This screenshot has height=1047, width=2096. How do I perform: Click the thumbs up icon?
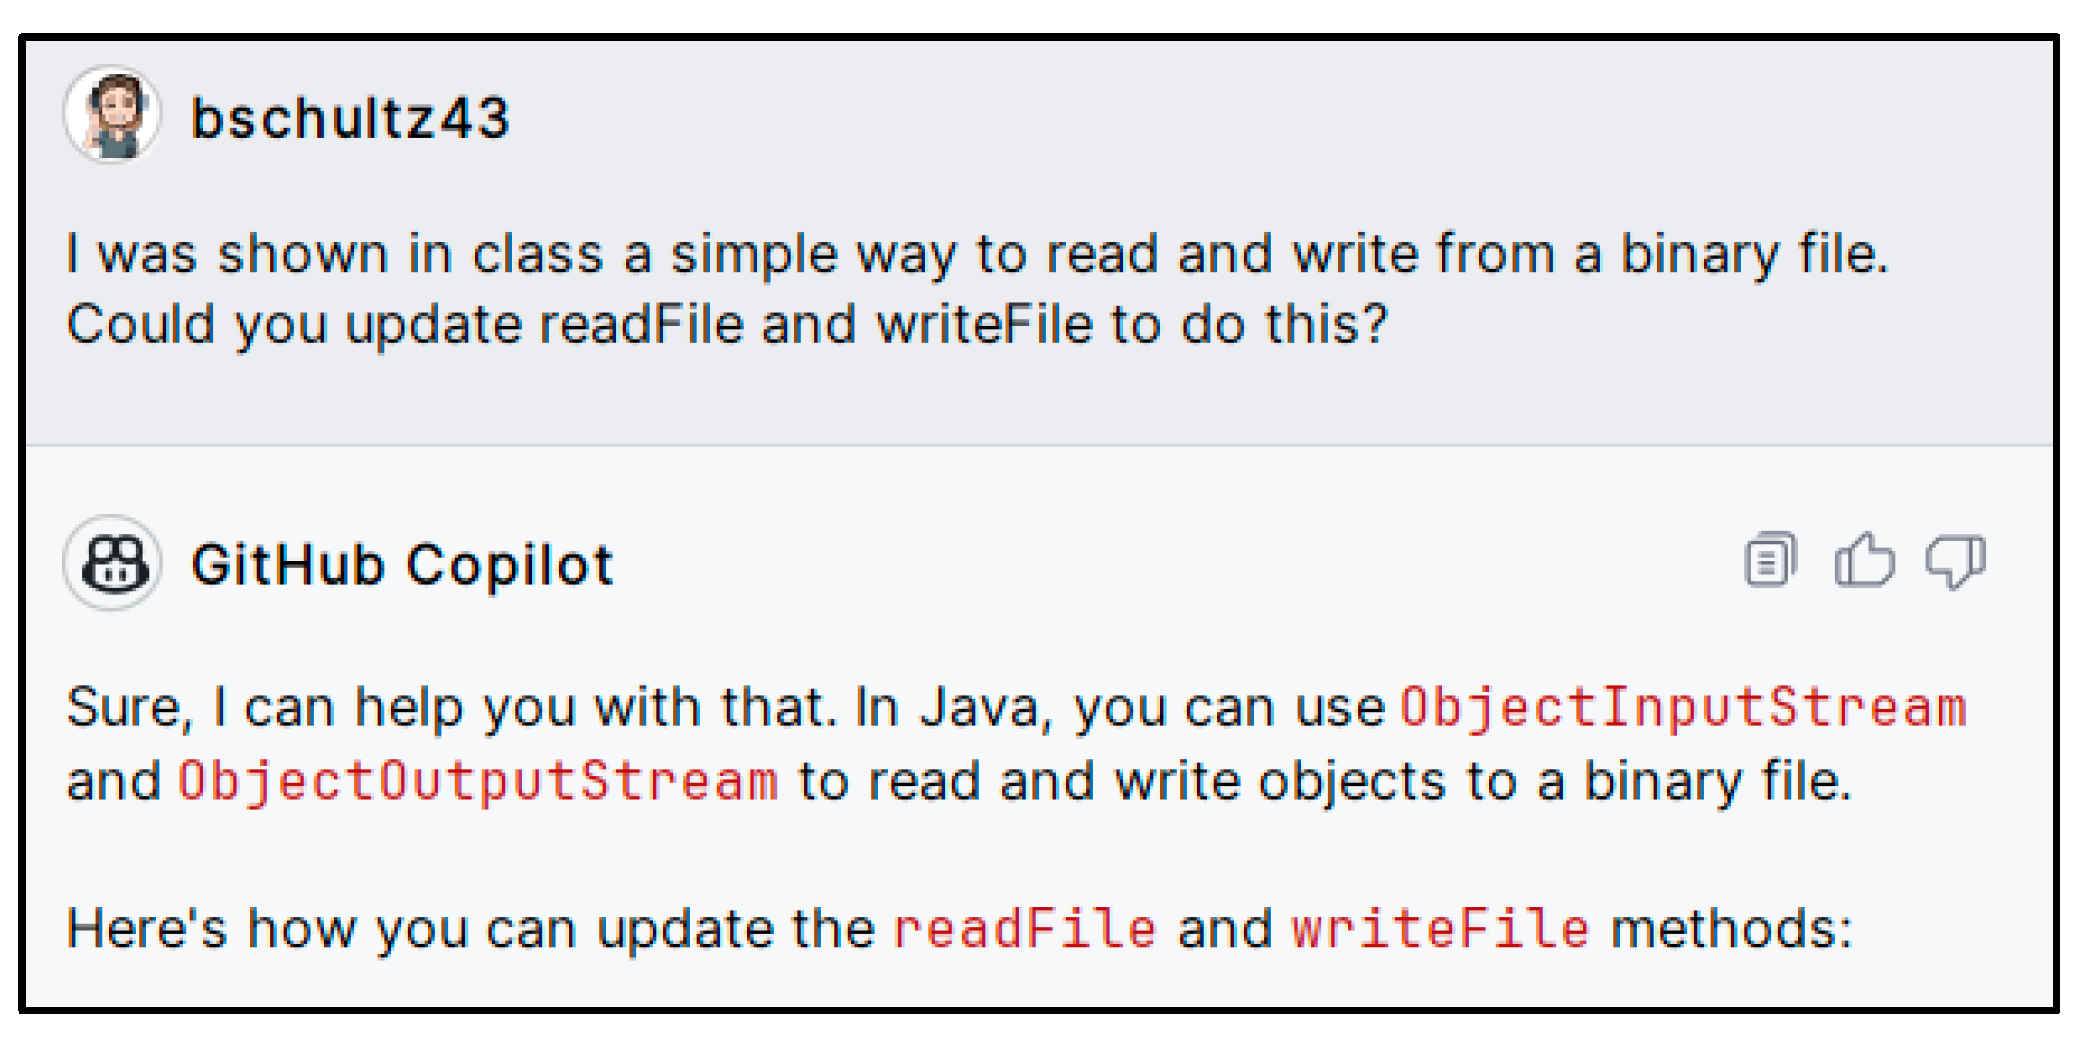(x=1863, y=560)
